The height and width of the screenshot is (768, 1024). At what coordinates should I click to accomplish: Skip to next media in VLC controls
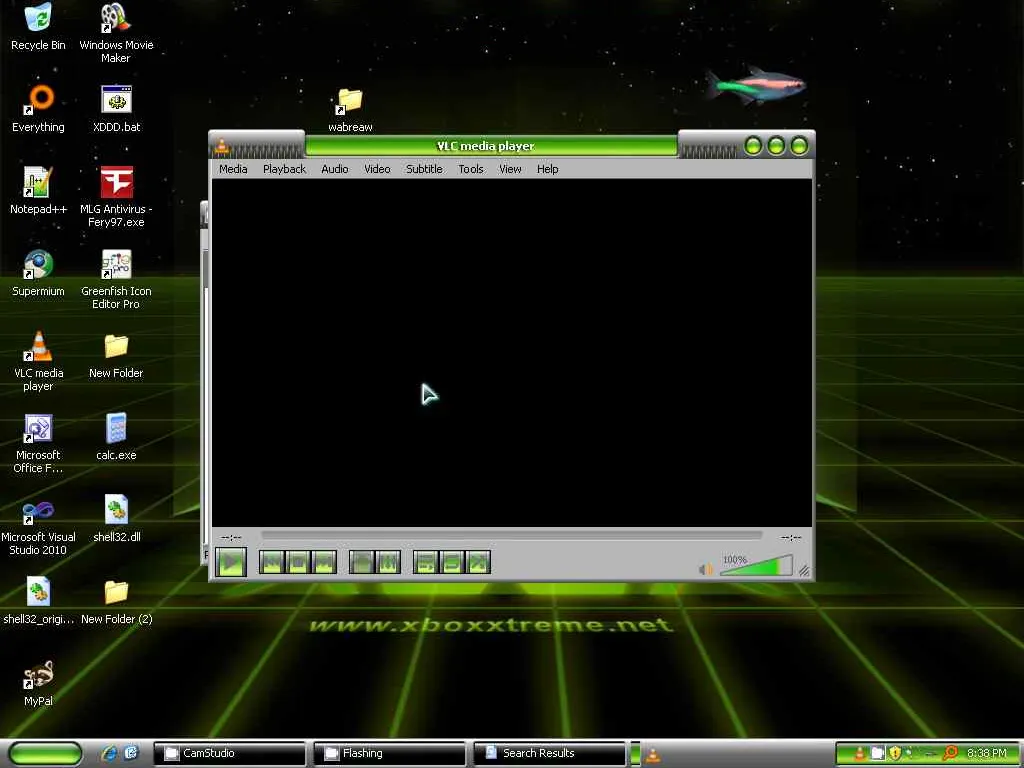(324, 562)
